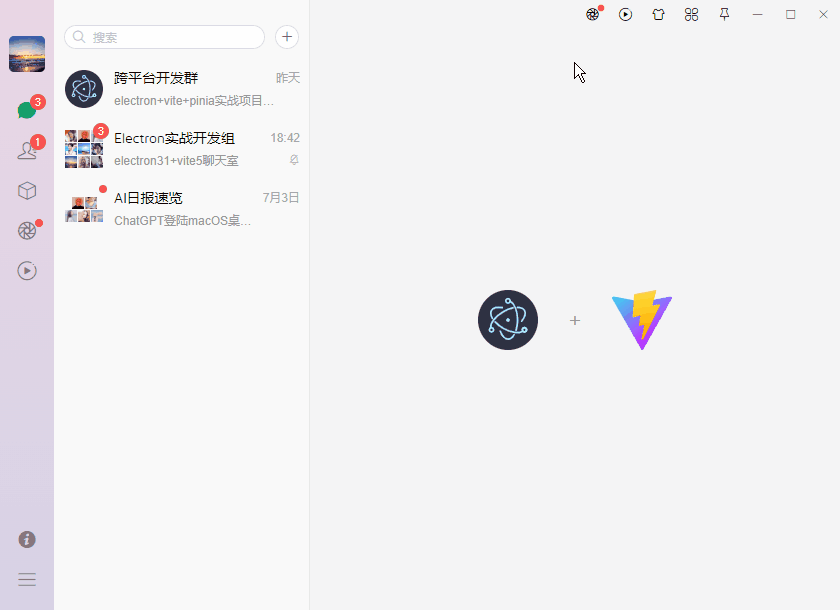840x610 pixels.
Task: Click the info icon near sidebar bottom
Action: coord(27,539)
